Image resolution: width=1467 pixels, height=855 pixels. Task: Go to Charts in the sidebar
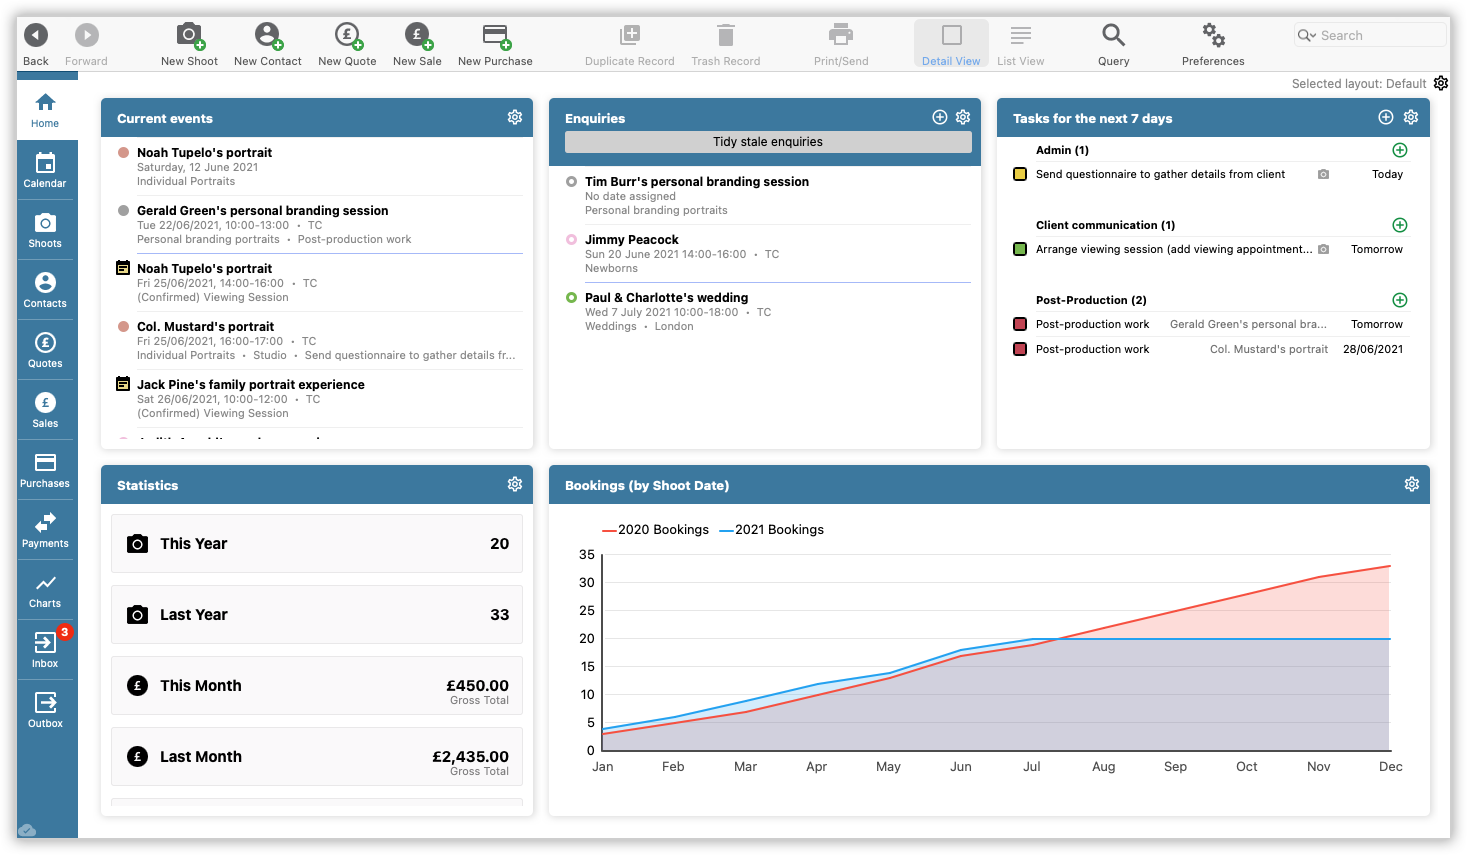45,590
